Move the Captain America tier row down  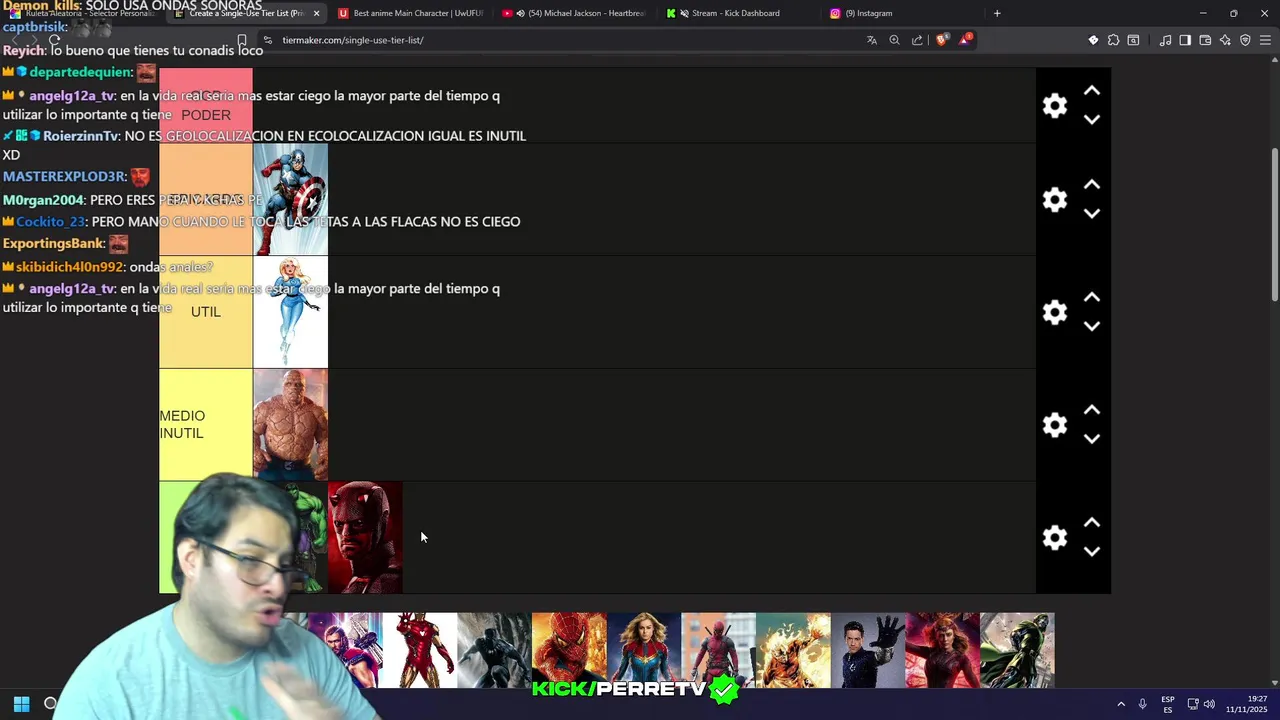1092,213
